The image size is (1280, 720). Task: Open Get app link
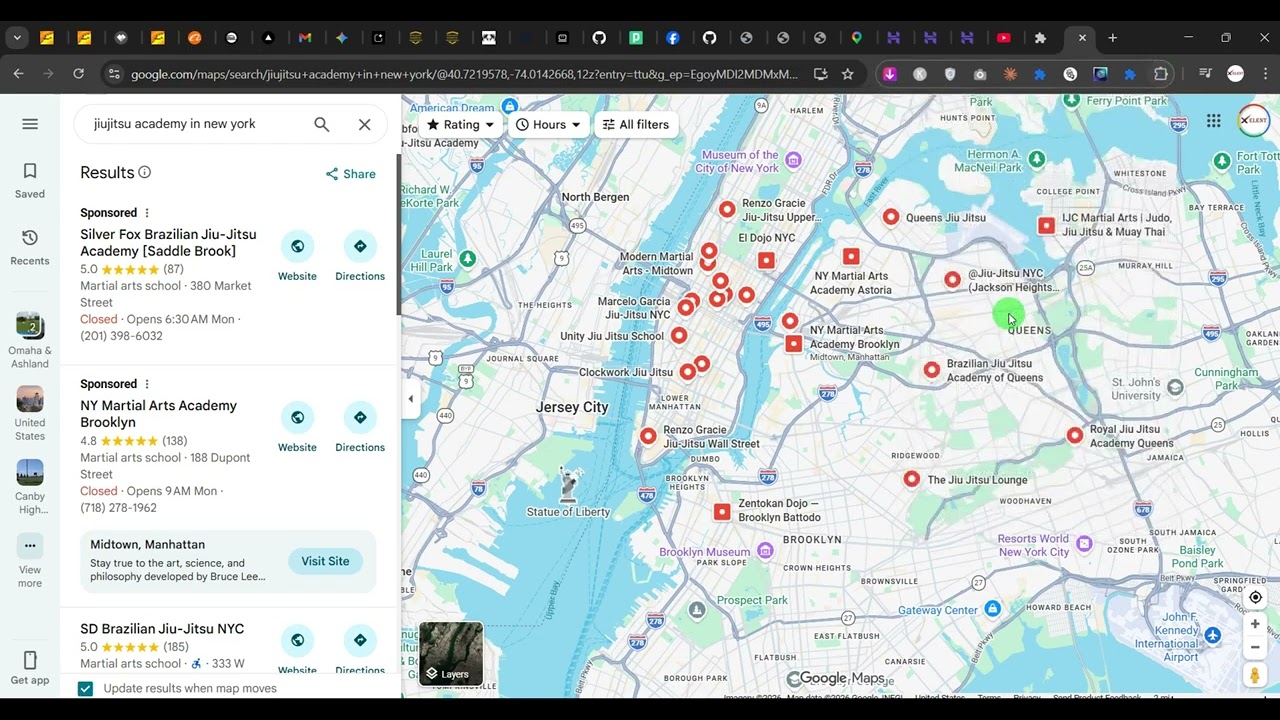tap(30, 669)
